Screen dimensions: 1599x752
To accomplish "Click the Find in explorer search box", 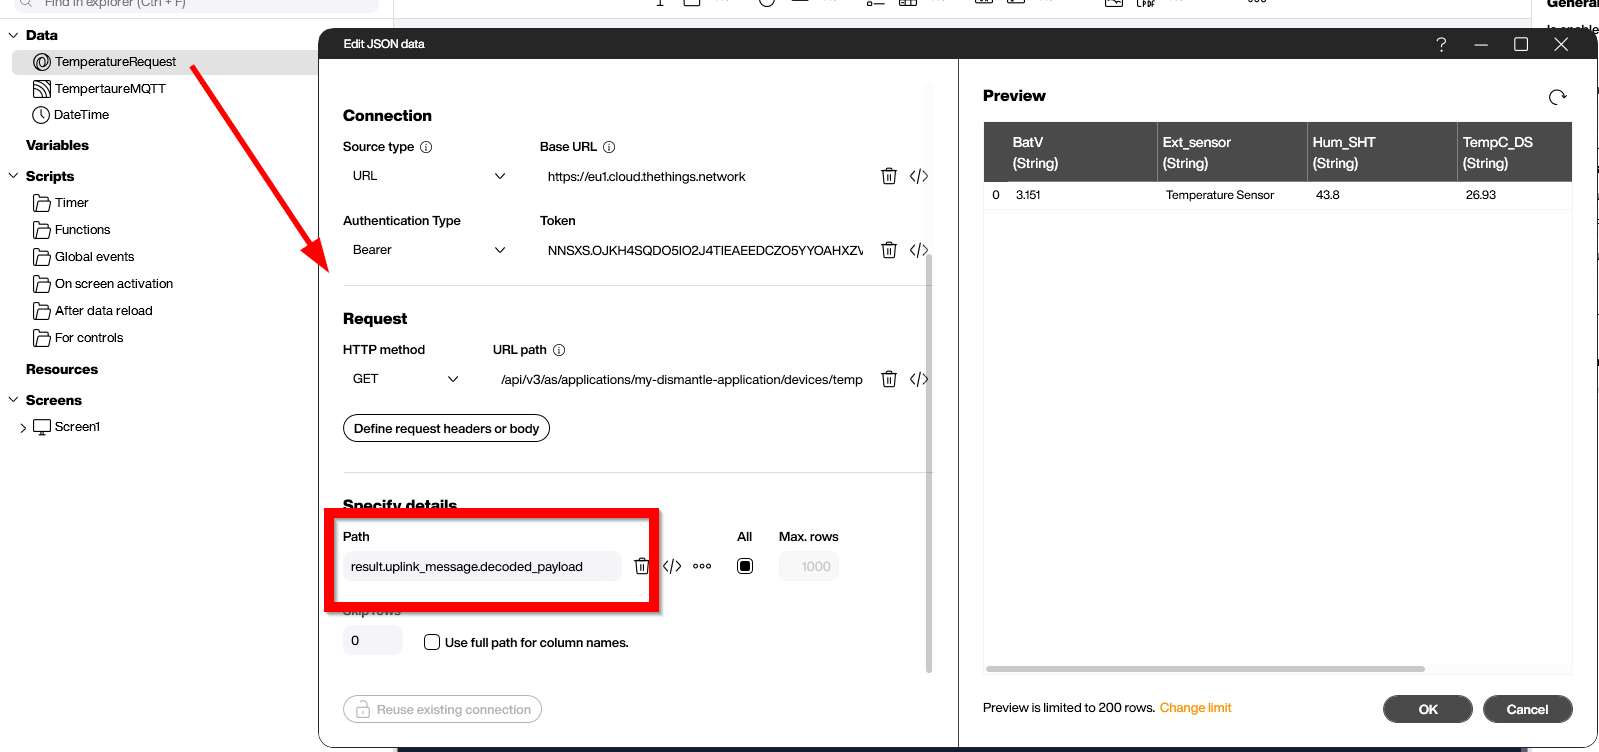I will point(197,4).
